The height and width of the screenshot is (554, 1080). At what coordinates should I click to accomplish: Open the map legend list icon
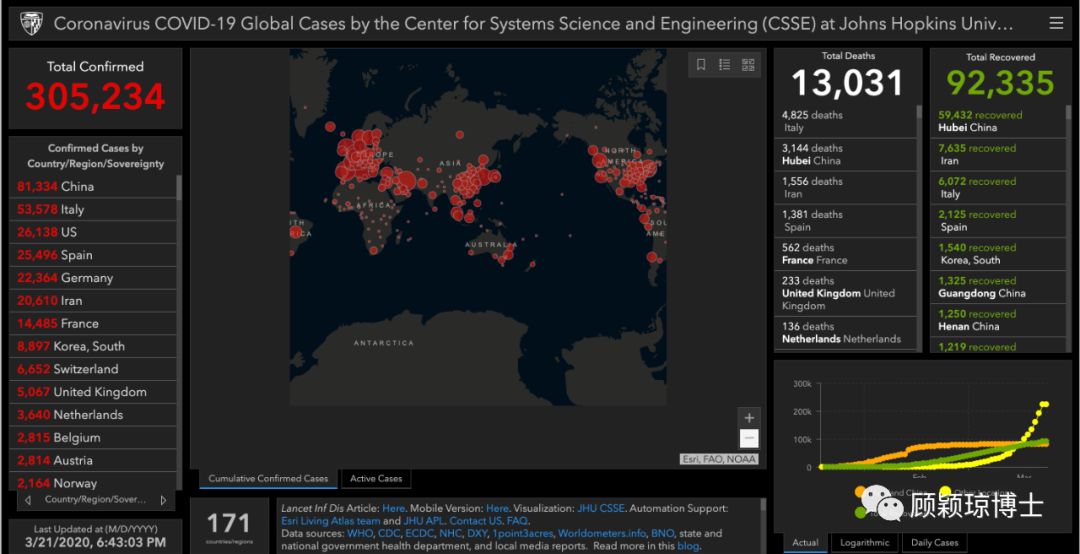pyautogui.click(x=725, y=65)
